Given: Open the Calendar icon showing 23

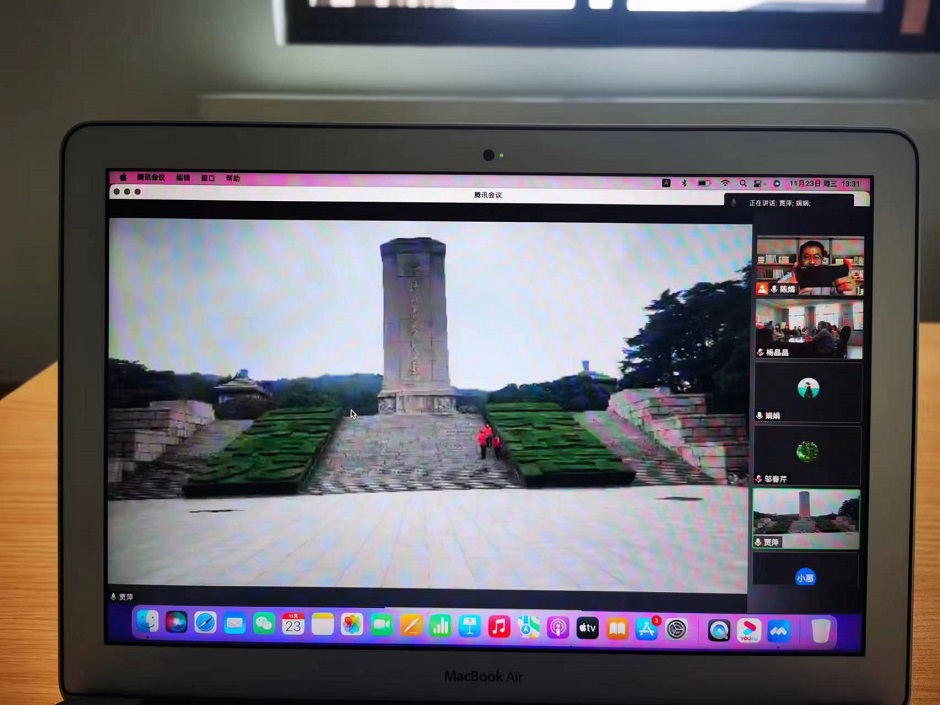Looking at the screenshot, I should coord(293,624).
